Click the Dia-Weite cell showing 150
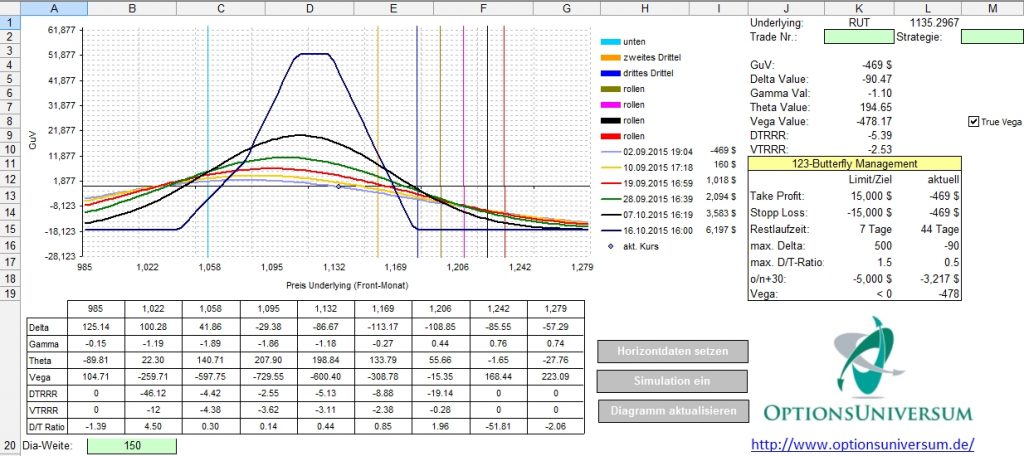Viewport: 1024px width, 456px height. 132,444
